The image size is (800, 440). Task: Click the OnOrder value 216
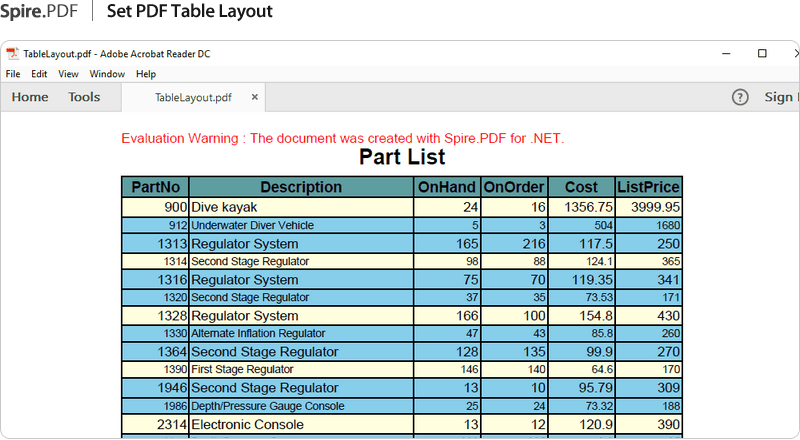tap(534, 243)
